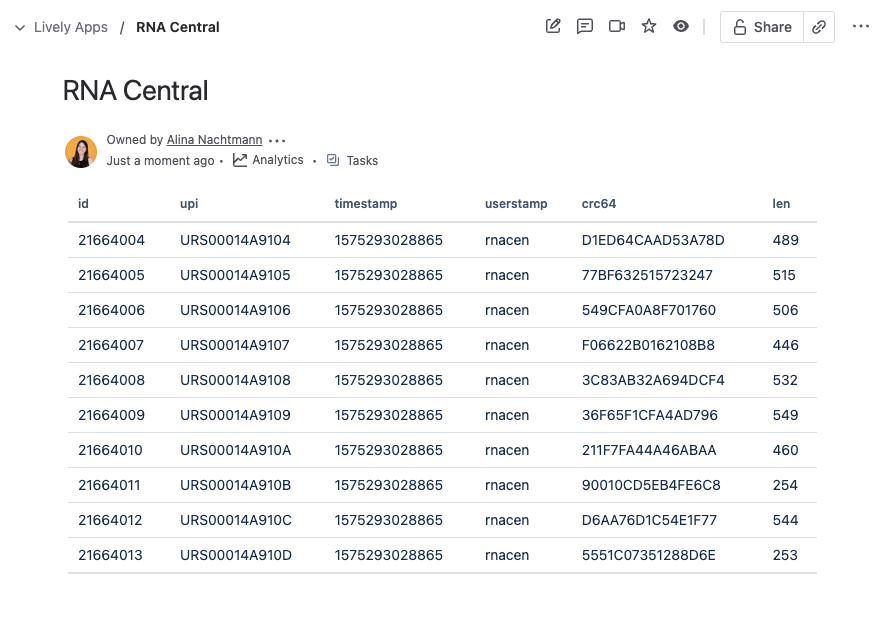Select the Lively Apps breadcrumb
Image resolution: width=880 pixels, height=629 pixels.
pos(70,27)
